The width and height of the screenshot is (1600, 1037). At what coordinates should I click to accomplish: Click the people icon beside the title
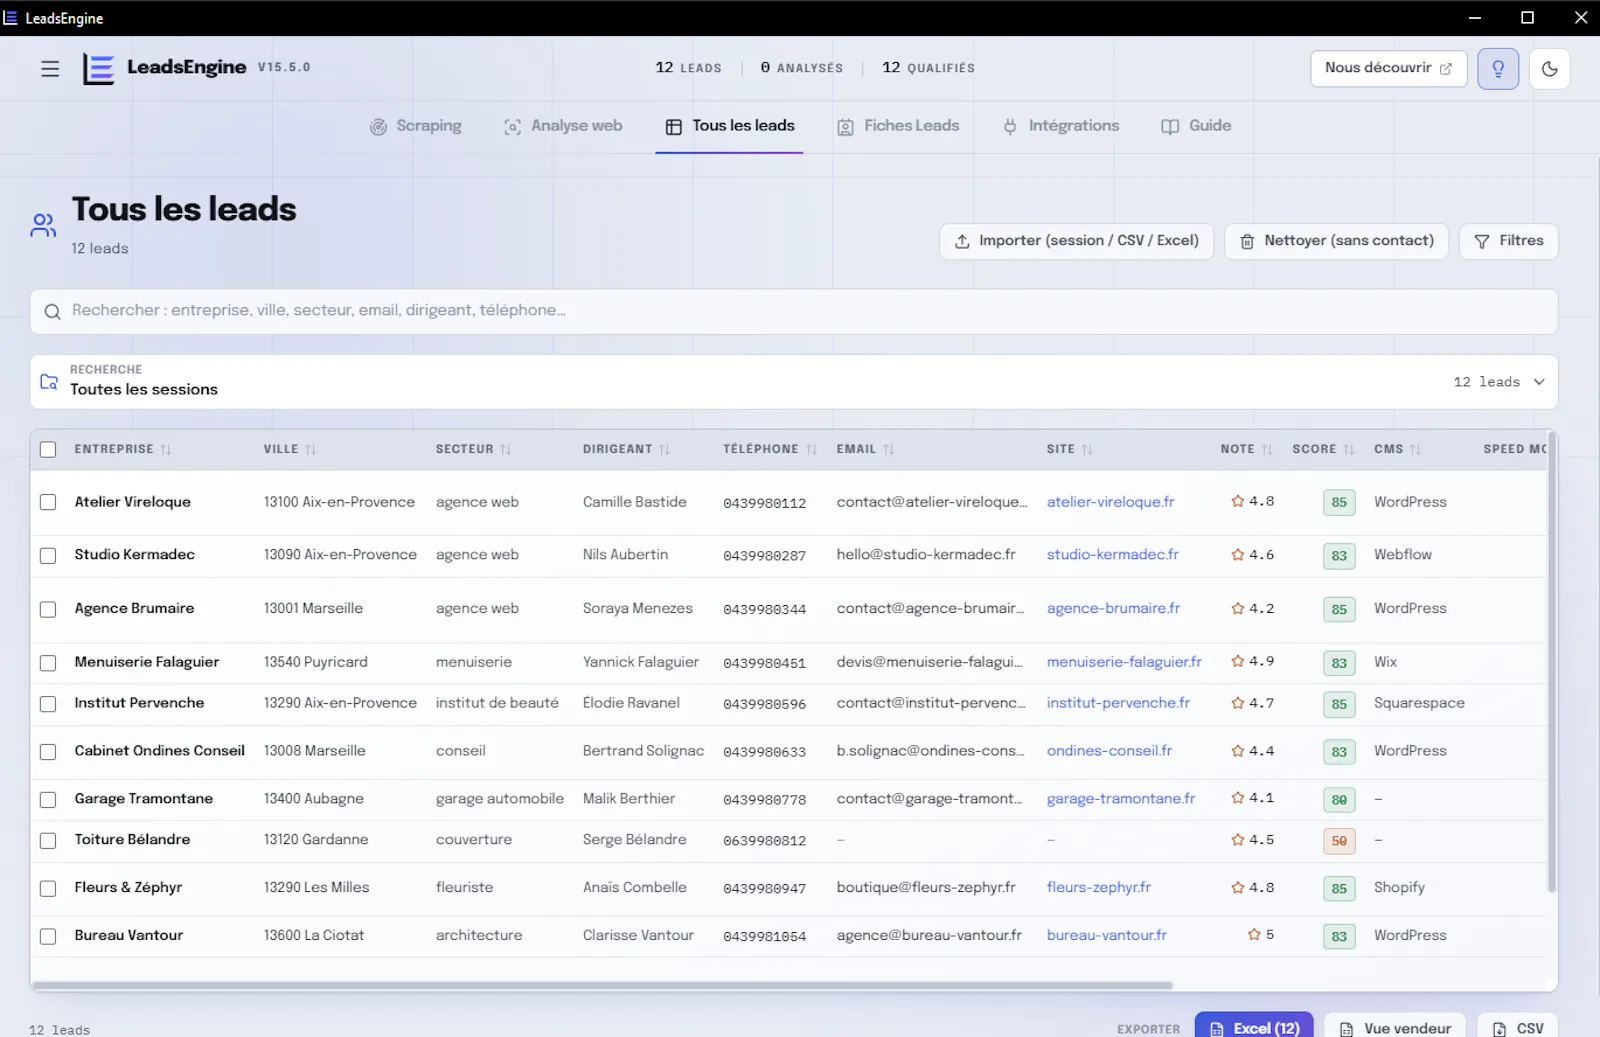point(43,225)
